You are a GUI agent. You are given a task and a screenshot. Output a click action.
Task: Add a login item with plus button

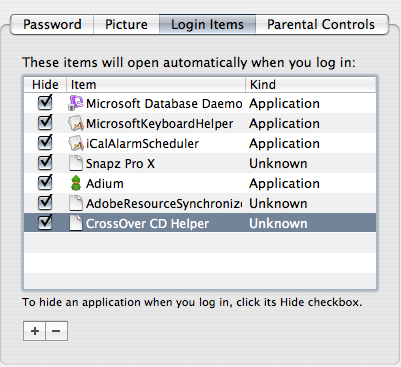34,331
